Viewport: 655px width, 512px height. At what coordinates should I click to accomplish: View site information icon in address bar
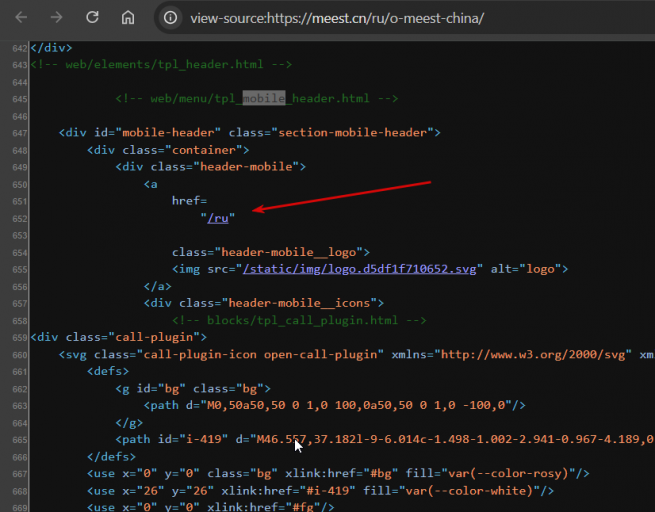170,18
